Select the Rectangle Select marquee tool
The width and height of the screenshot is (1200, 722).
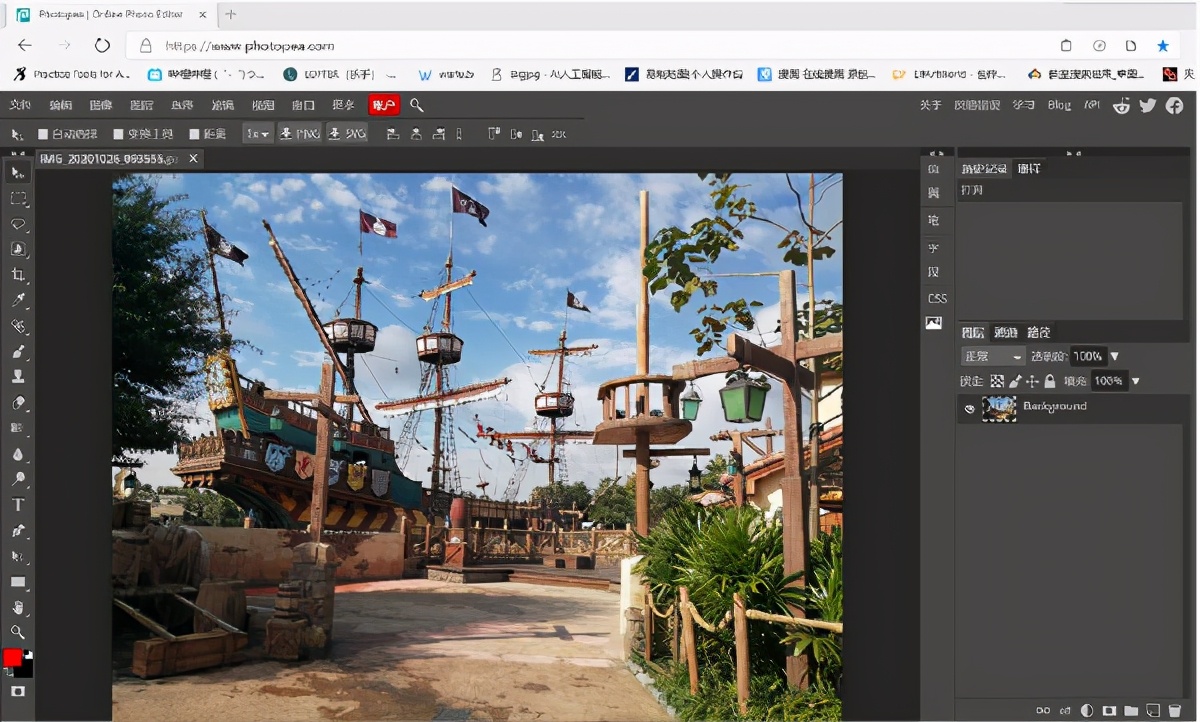click(18, 198)
